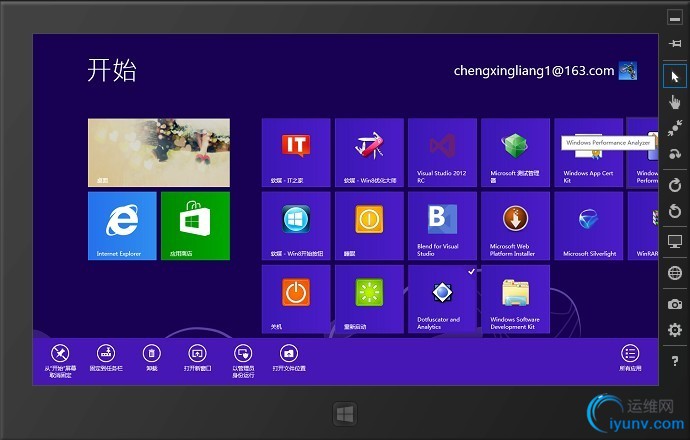
Task: Open the 桌面 desktop picture tile
Action: tap(159, 153)
